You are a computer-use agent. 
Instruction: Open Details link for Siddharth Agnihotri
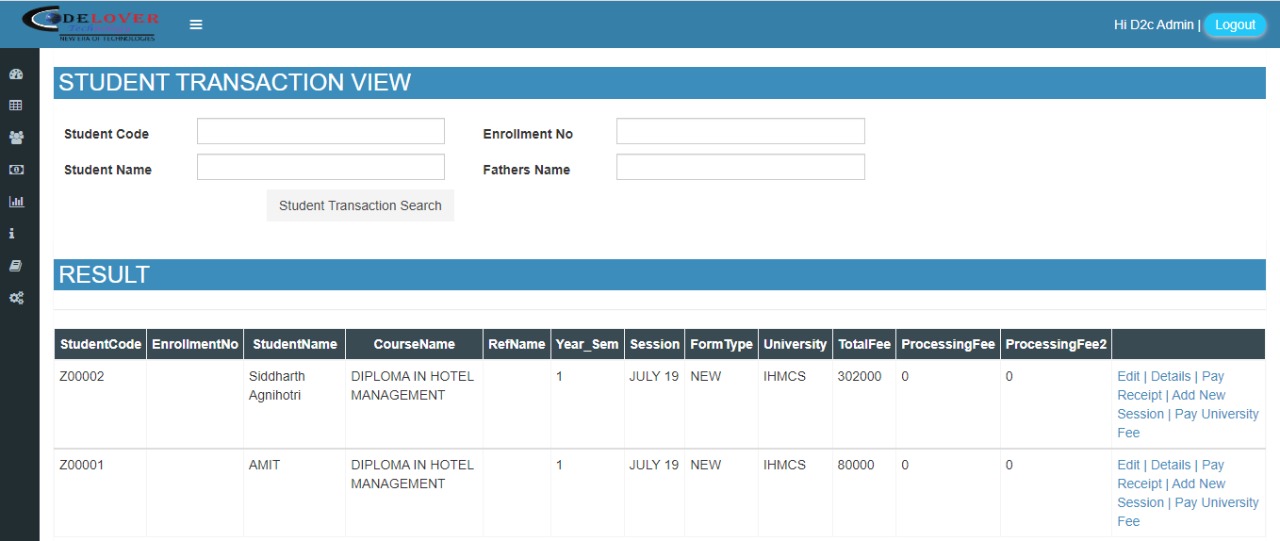click(x=1170, y=376)
